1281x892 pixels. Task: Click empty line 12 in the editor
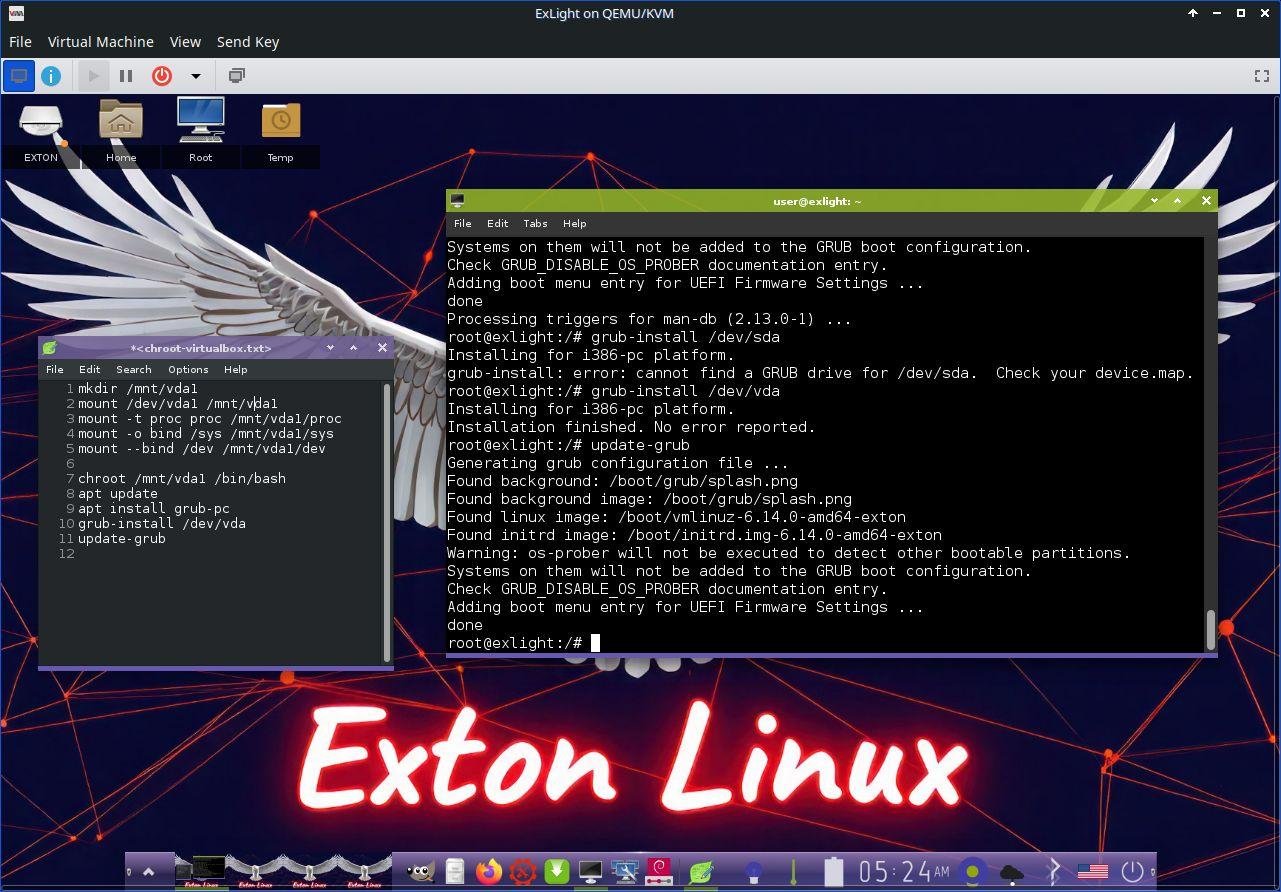click(x=230, y=554)
